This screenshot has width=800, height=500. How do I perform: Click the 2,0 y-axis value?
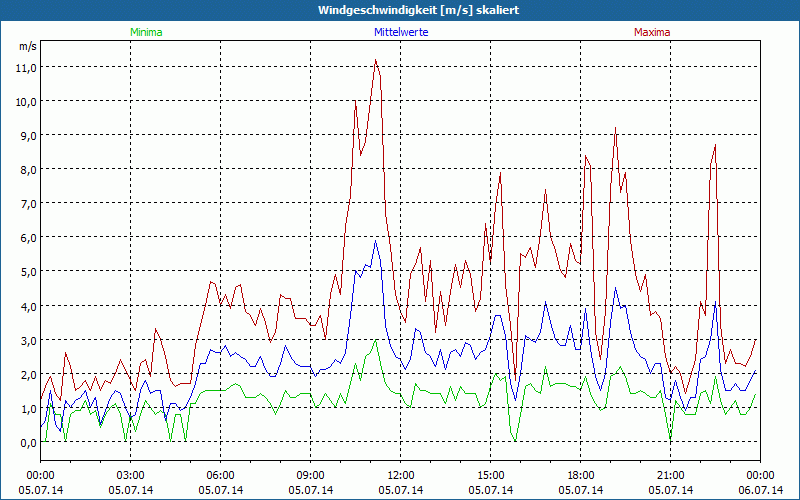[29, 374]
